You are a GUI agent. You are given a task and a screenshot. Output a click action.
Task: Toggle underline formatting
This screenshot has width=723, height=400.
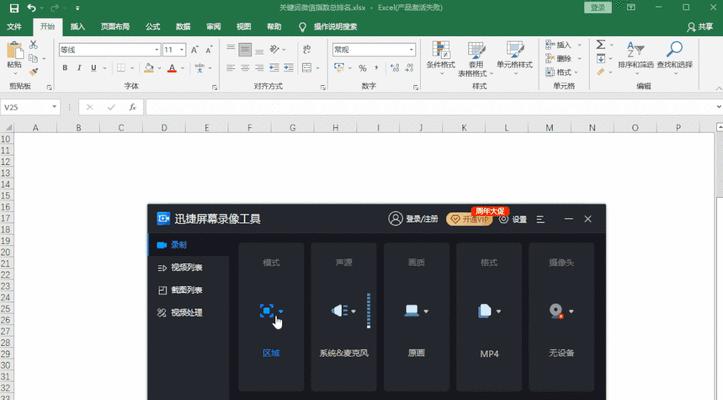coord(94,68)
